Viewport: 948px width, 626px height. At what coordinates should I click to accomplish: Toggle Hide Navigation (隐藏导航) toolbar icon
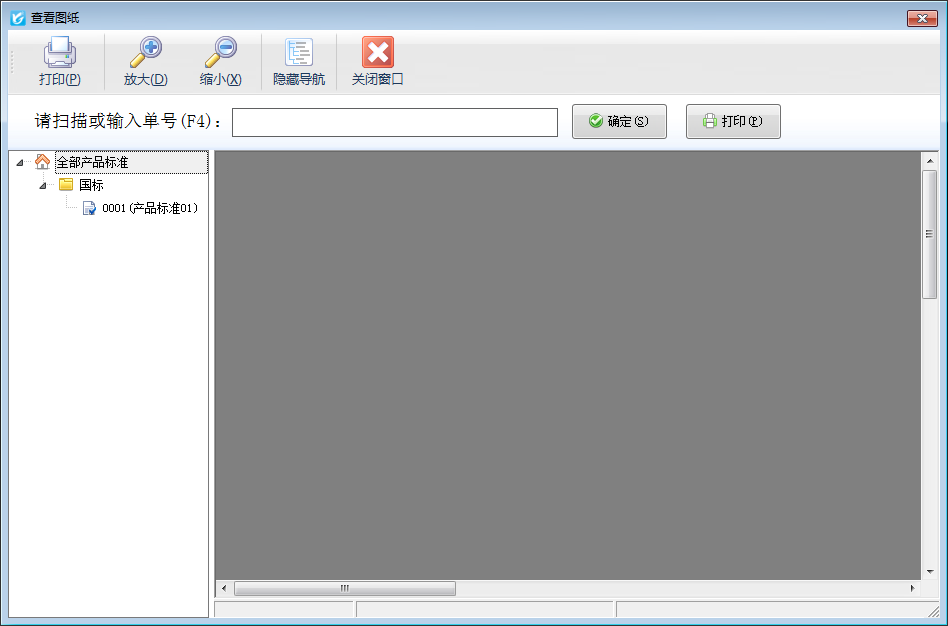tap(299, 53)
